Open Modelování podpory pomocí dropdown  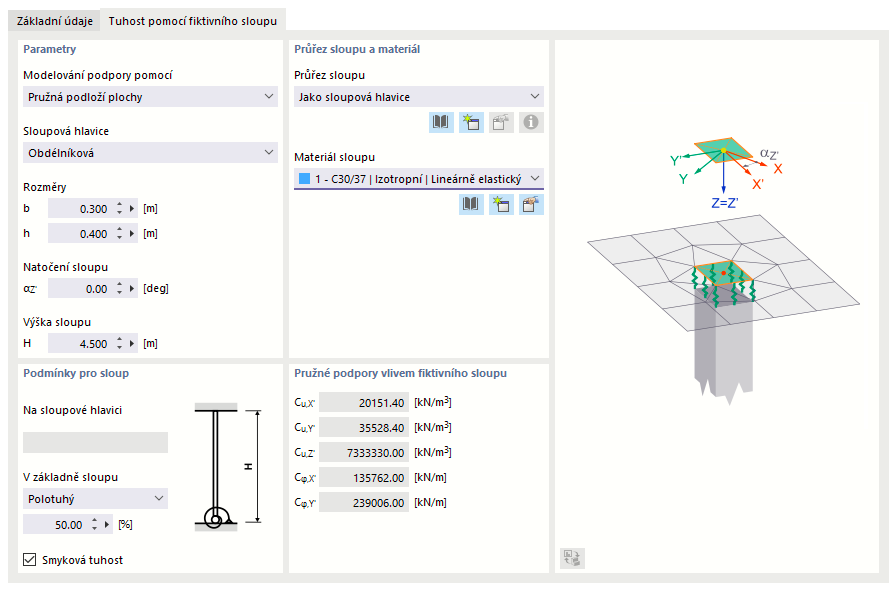pos(150,97)
